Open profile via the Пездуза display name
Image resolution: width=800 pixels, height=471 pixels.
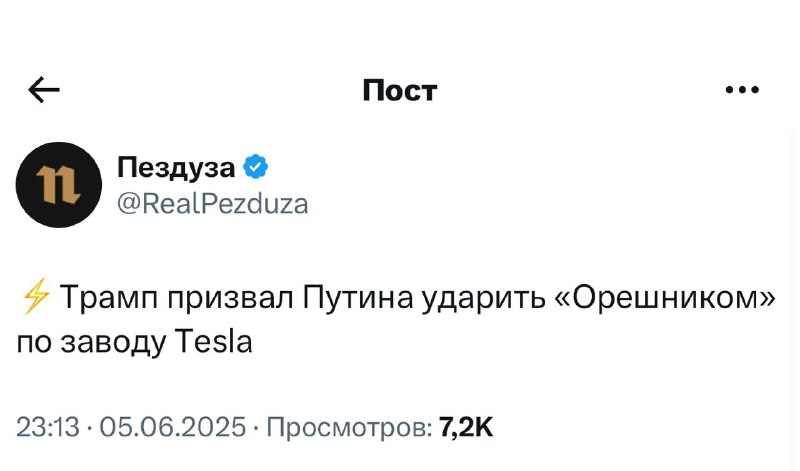[x=176, y=167]
